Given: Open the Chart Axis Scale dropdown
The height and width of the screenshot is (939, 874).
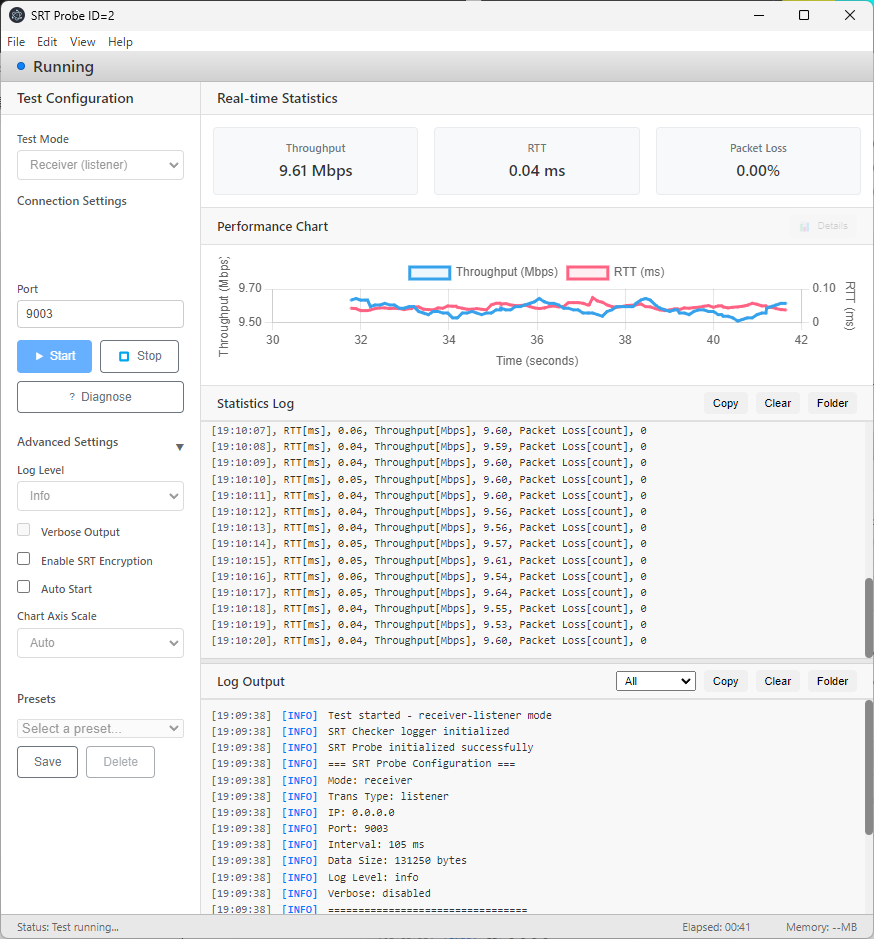Looking at the screenshot, I should pos(100,643).
